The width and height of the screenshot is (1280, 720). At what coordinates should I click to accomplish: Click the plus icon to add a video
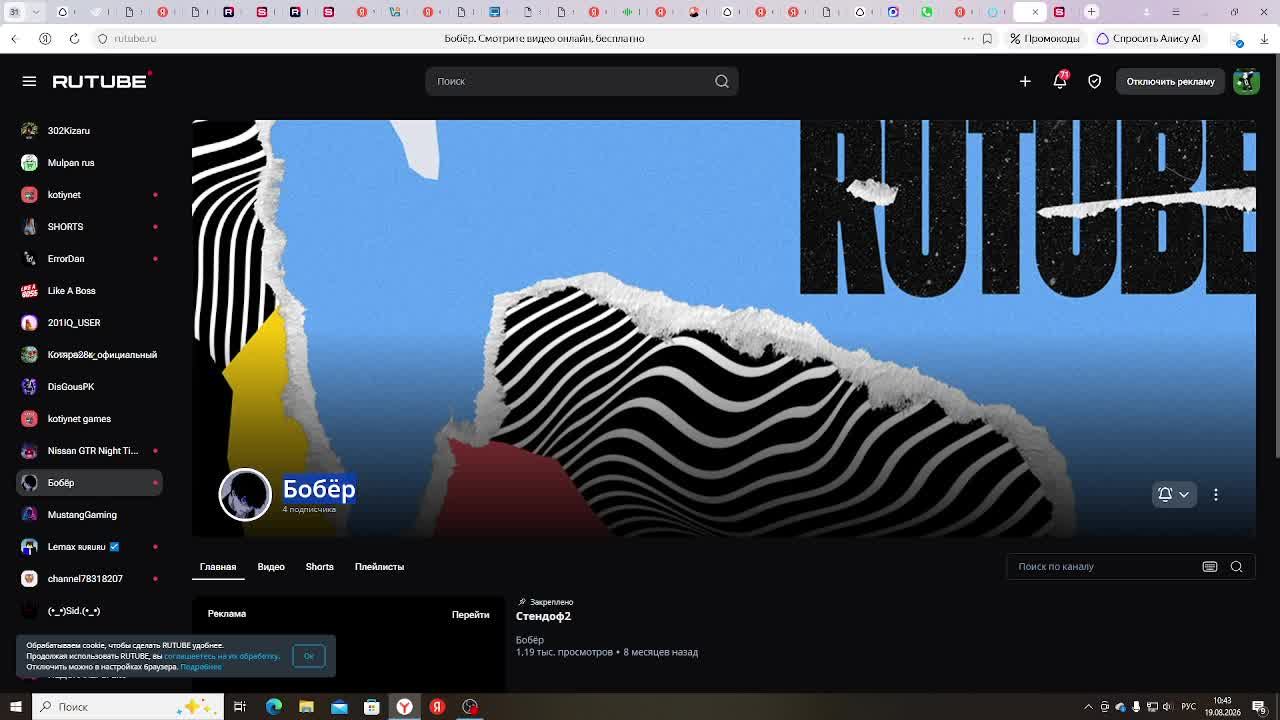pyautogui.click(x=1025, y=81)
